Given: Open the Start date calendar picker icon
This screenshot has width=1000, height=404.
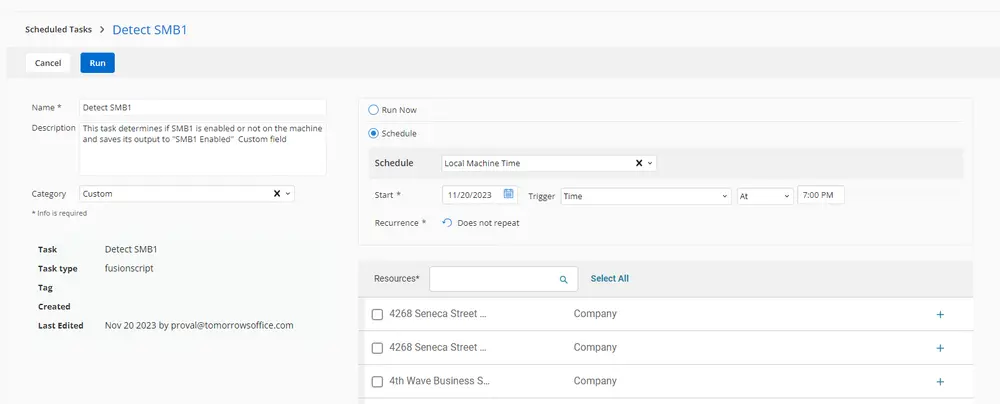Looking at the screenshot, I should 508,194.
